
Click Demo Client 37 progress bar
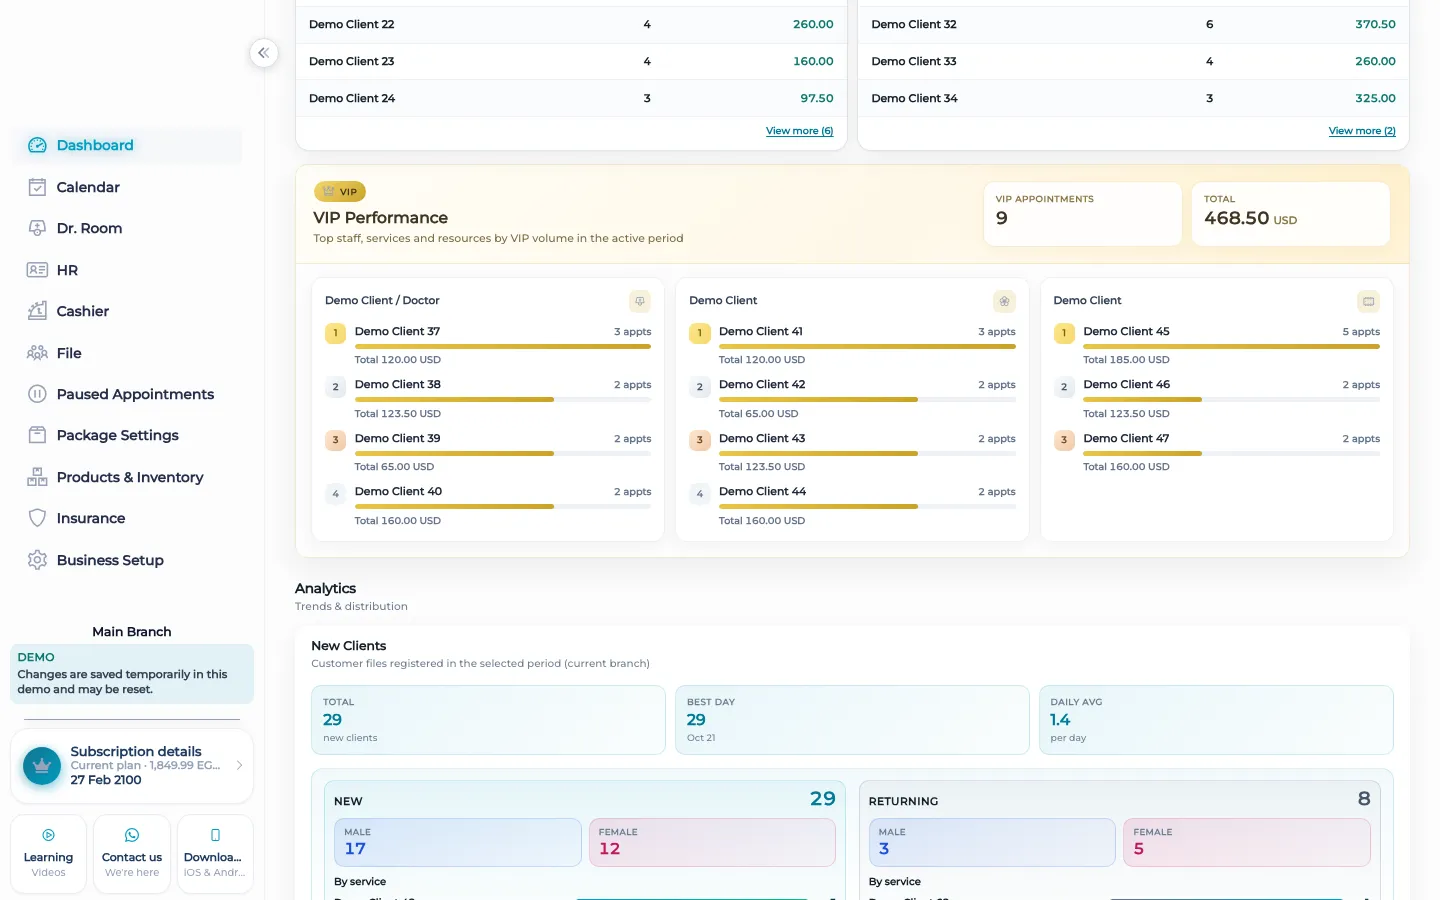(x=503, y=347)
